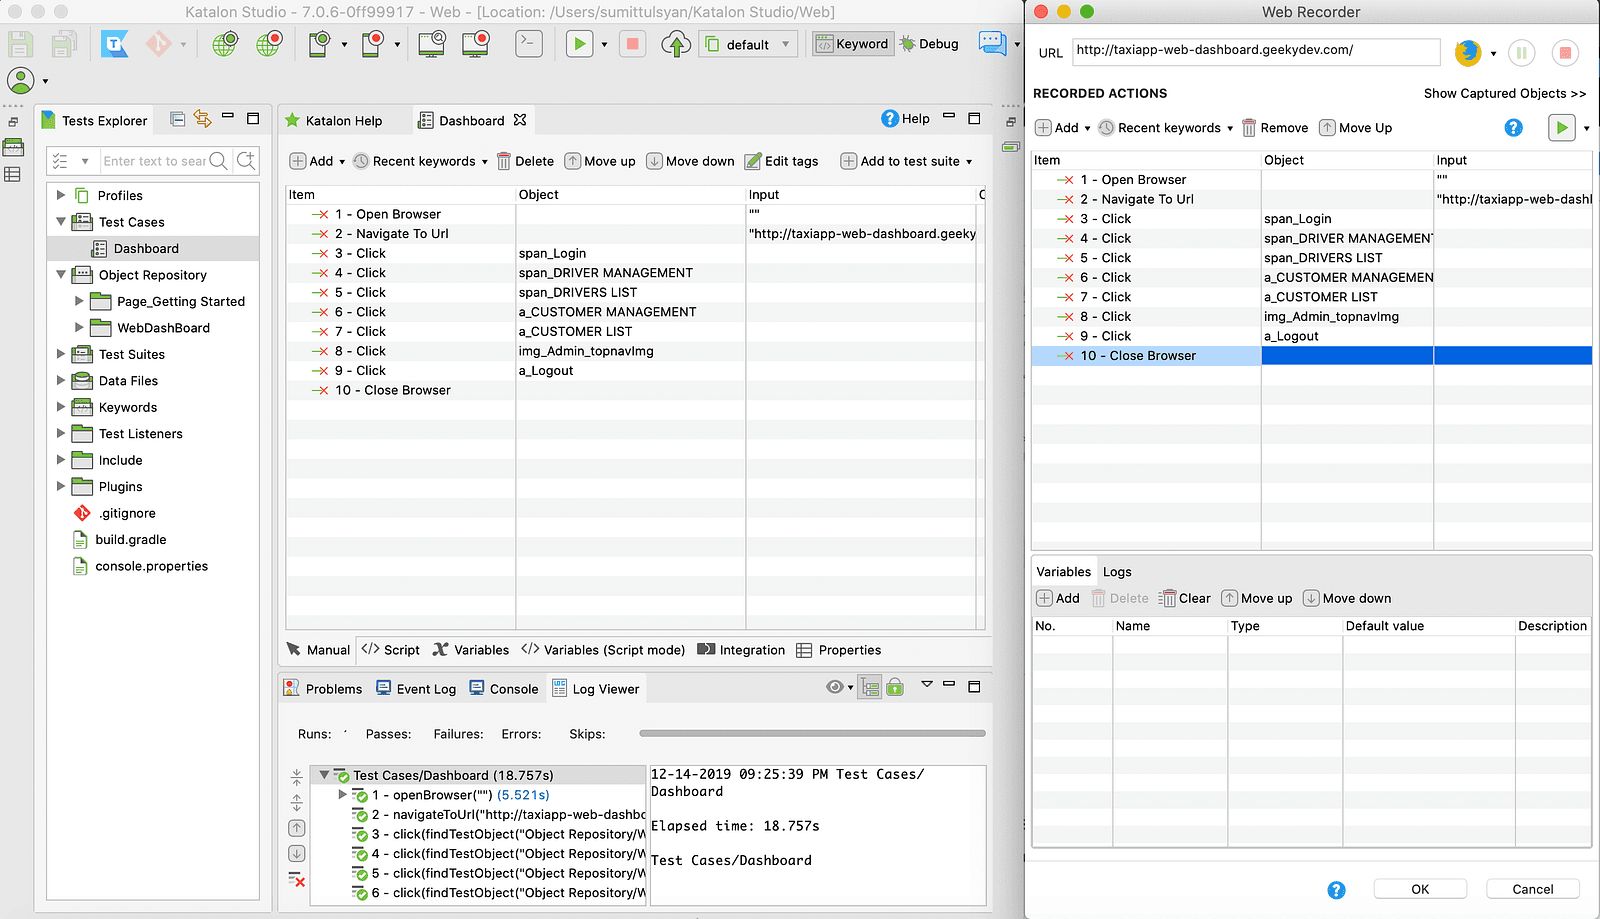Switch to the Console tab
Image resolution: width=1600 pixels, height=919 pixels.
click(504, 688)
